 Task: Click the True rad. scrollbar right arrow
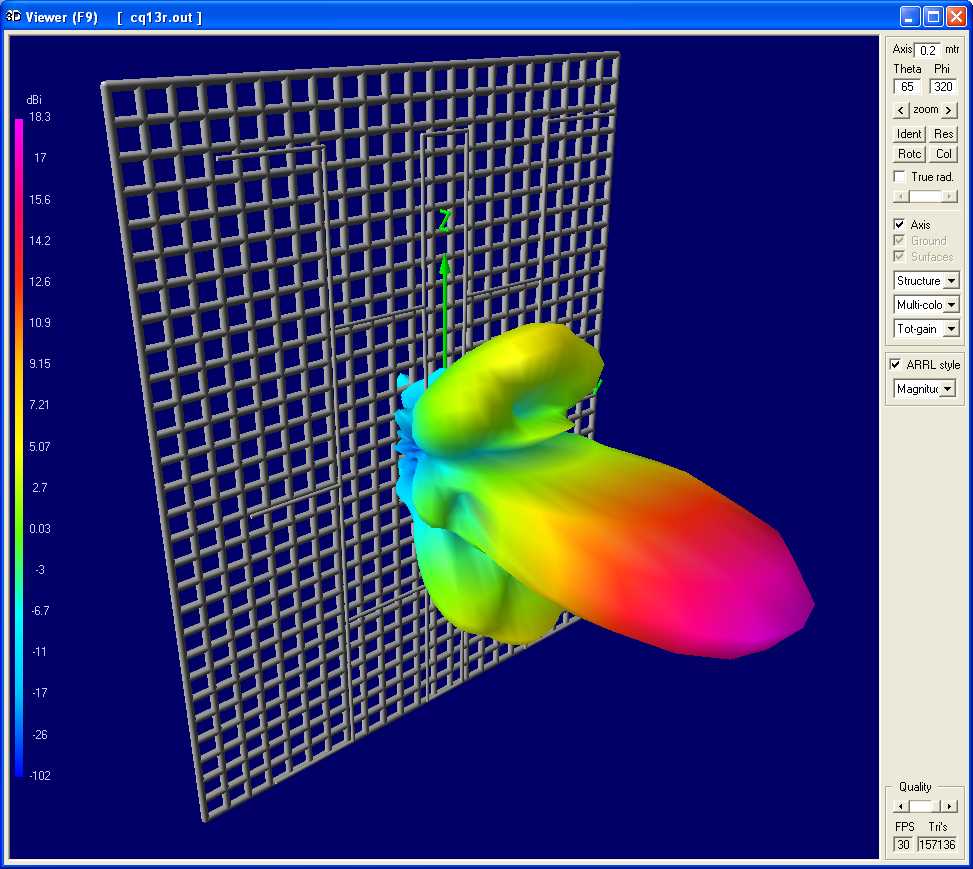(x=951, y=197)
